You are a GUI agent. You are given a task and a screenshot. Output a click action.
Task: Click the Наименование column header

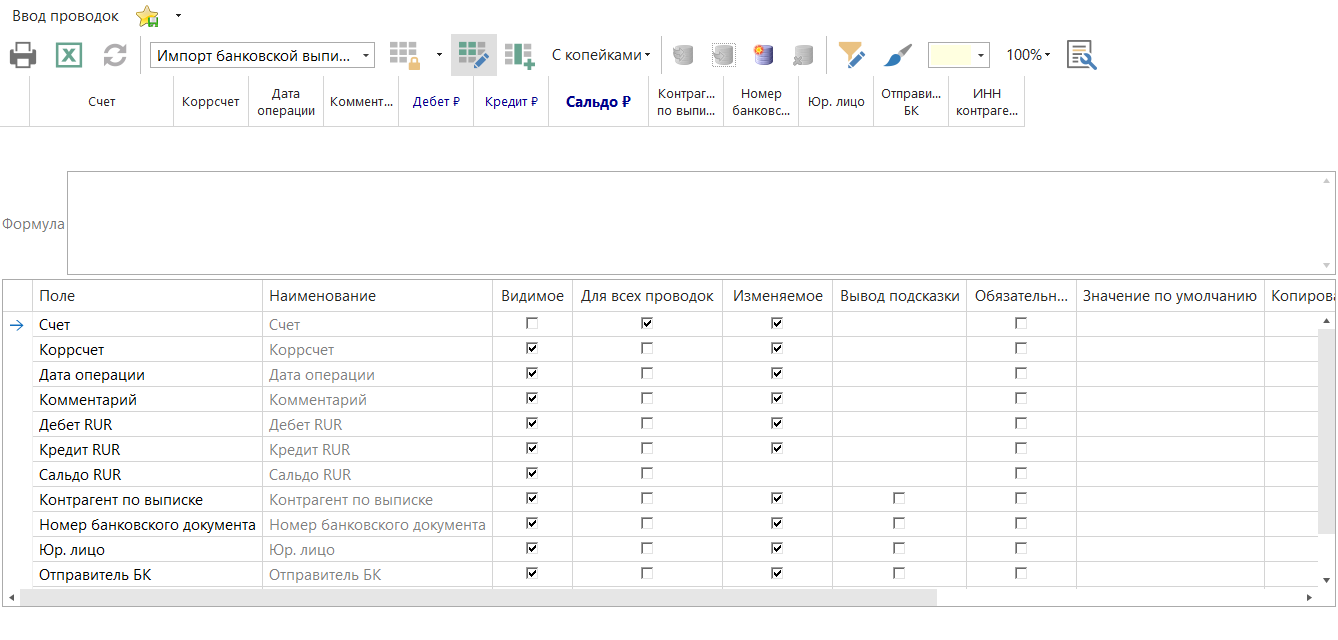322,296
